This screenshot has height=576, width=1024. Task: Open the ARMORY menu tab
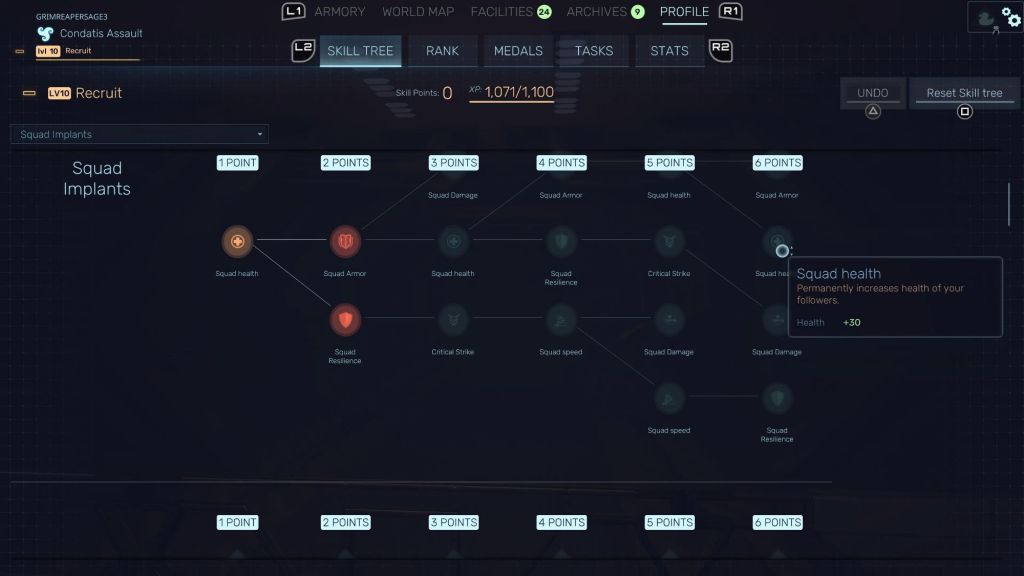(339, 12)
